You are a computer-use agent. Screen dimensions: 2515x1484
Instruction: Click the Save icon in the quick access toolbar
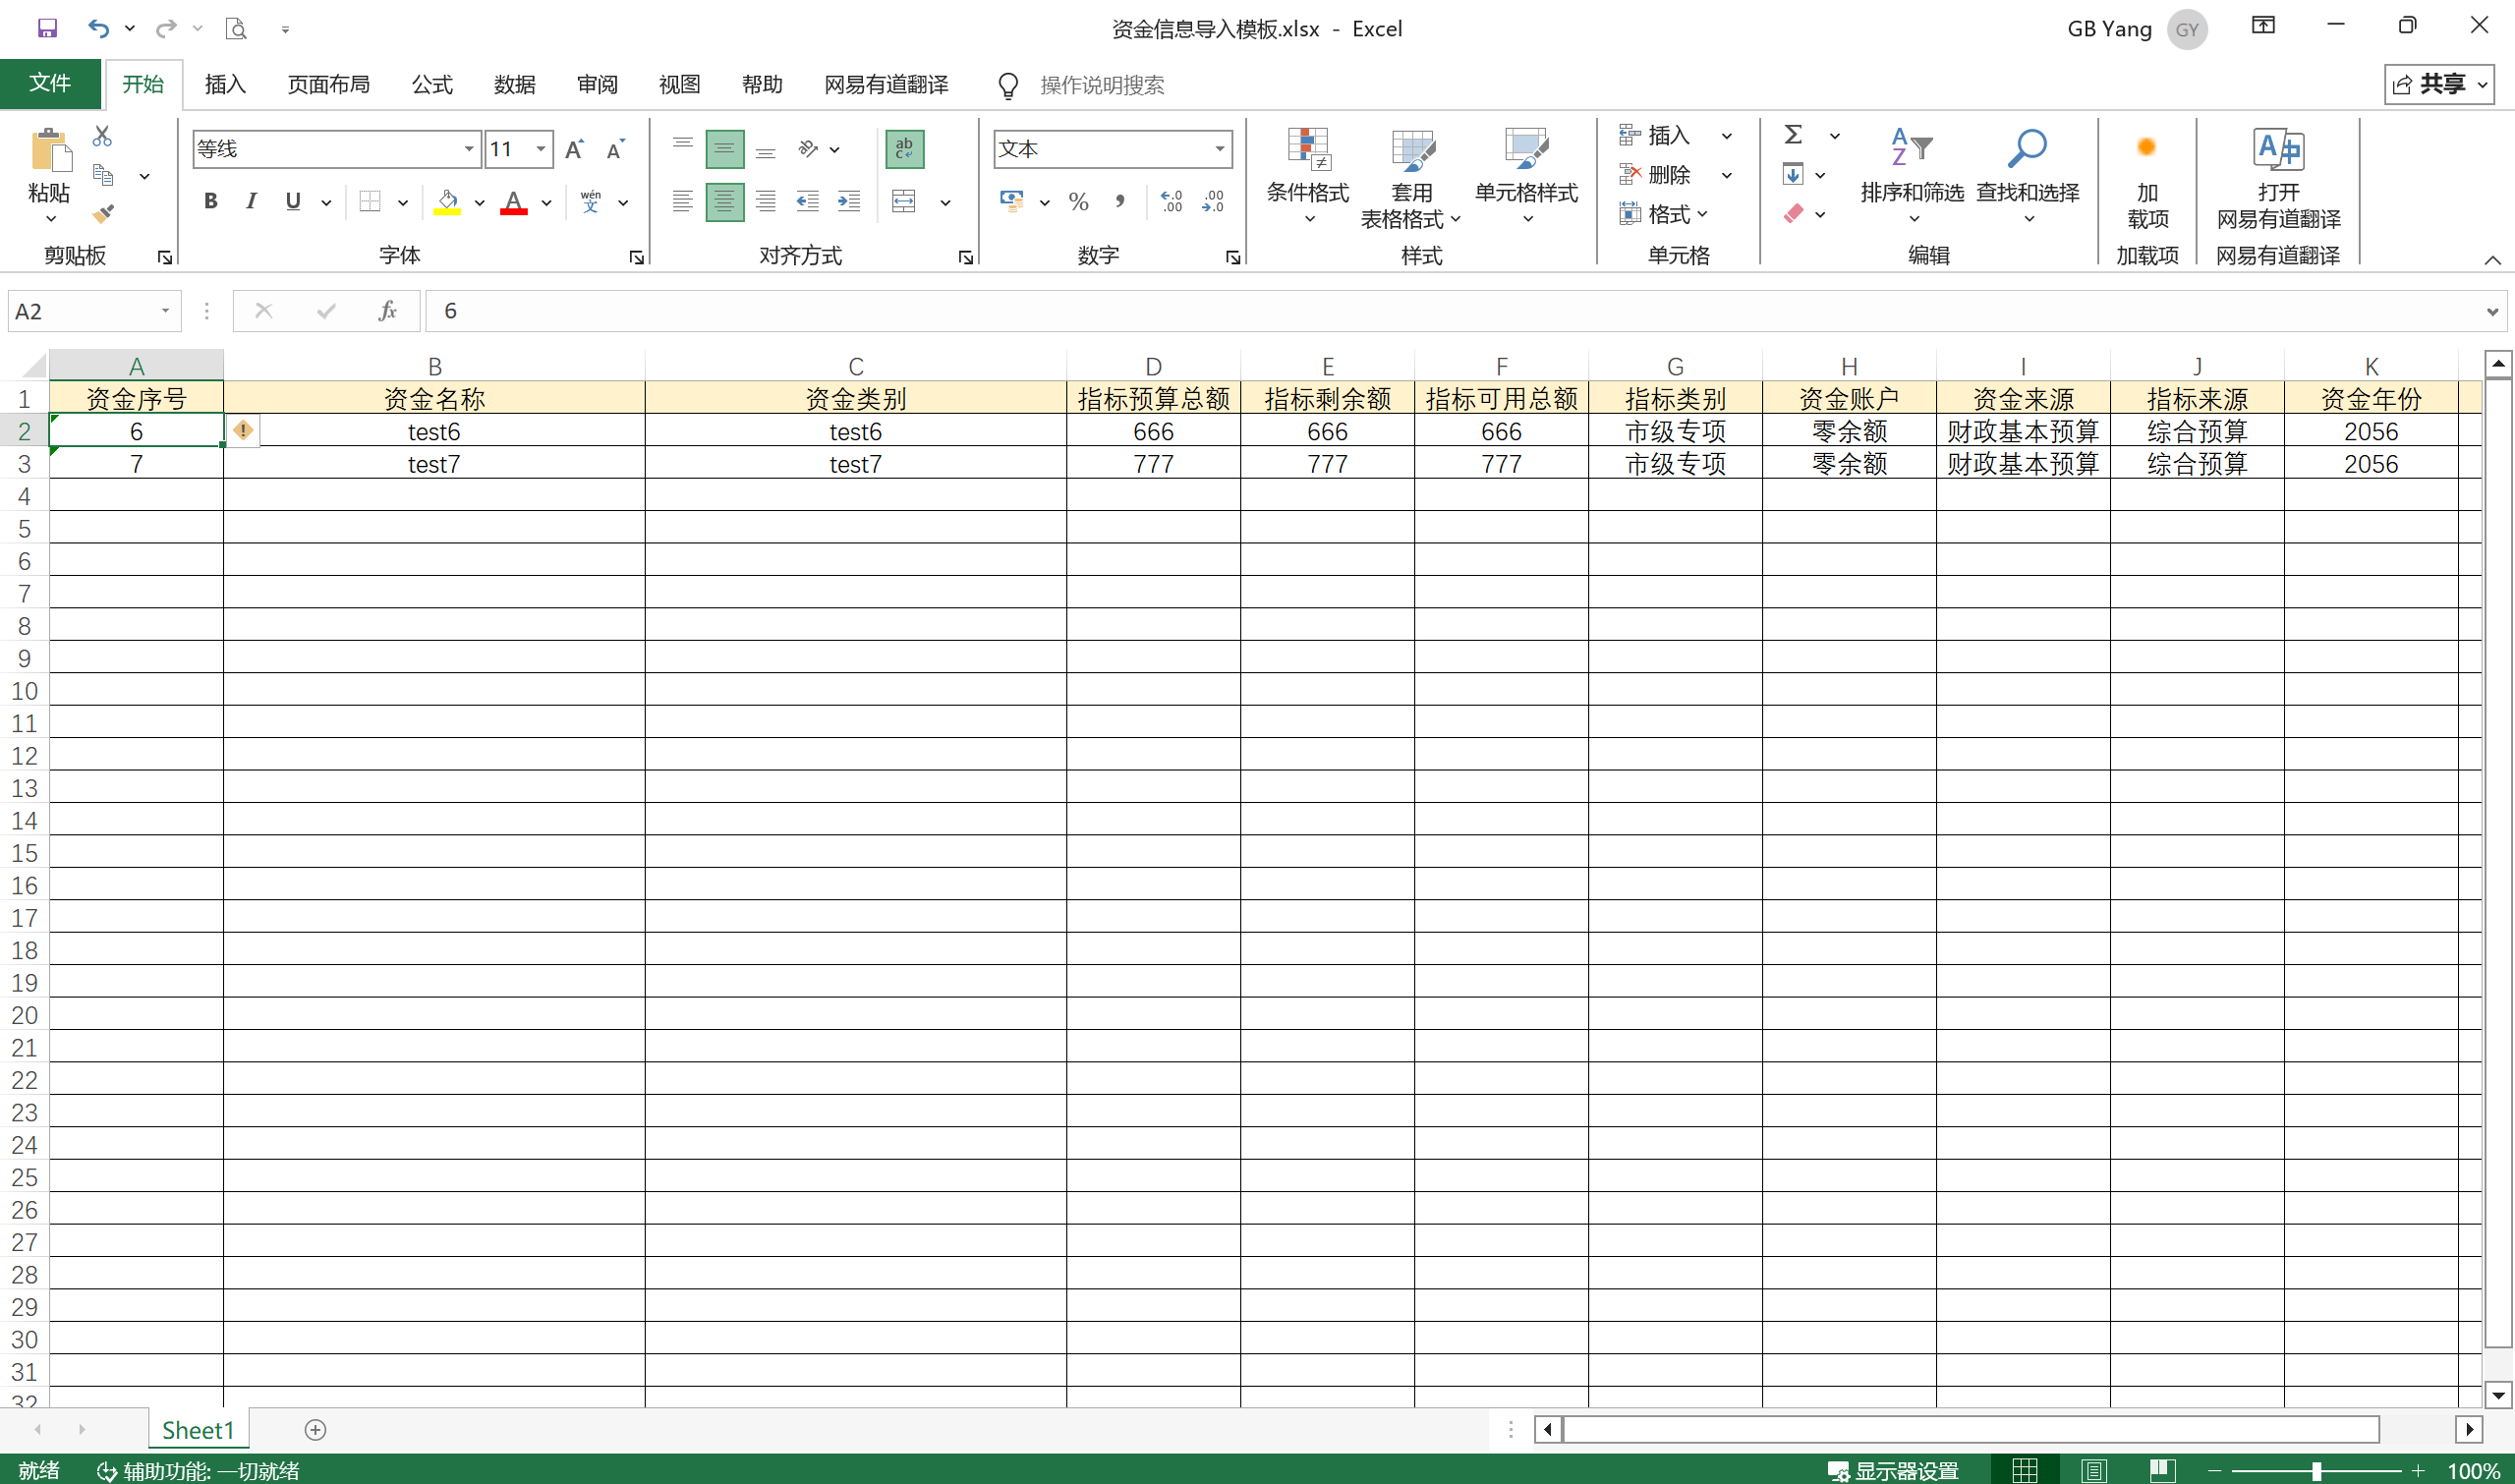[47, 28]
